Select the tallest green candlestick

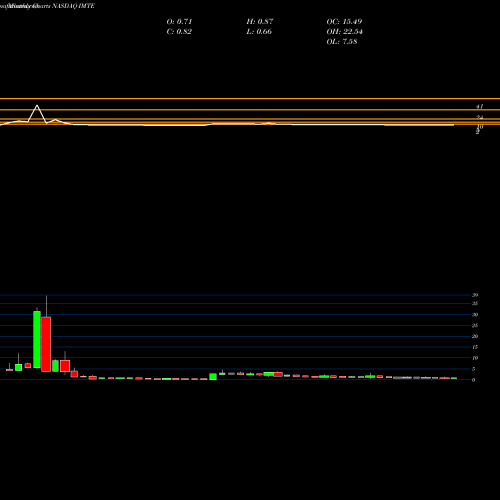pyautogui.click(x=37, y=339)
